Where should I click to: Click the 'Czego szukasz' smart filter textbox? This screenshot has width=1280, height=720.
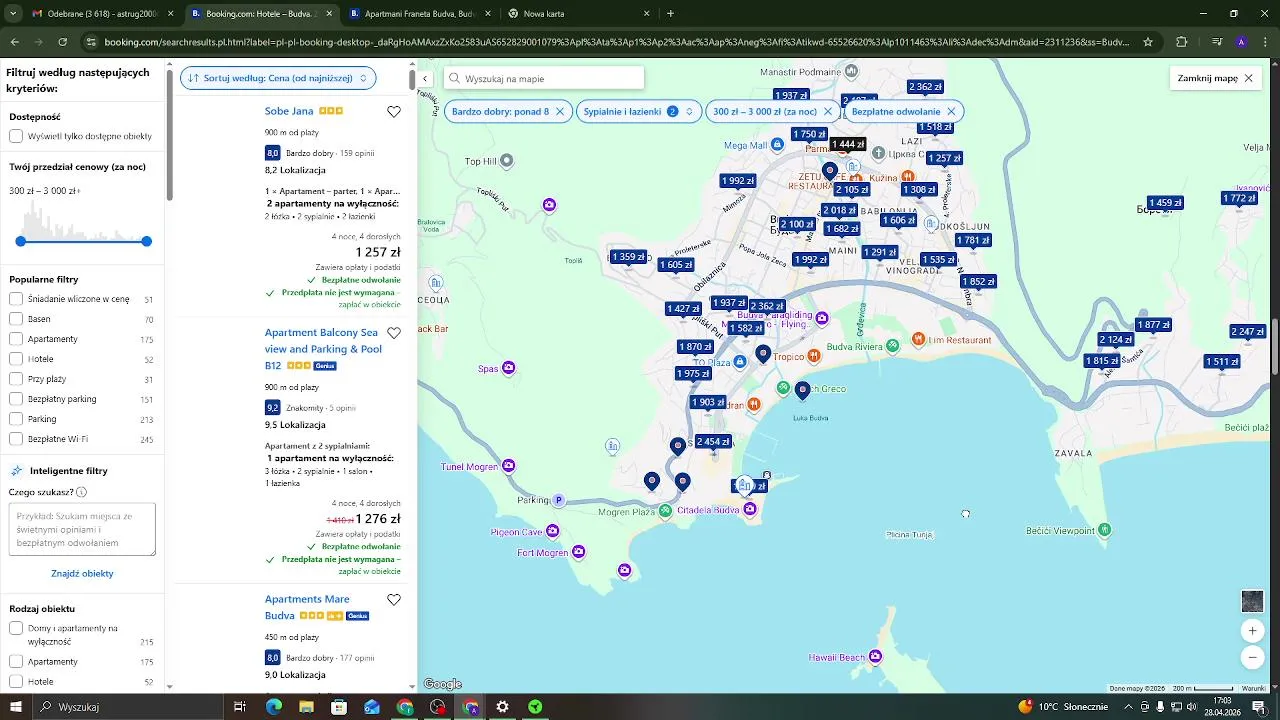pos(82,530)
